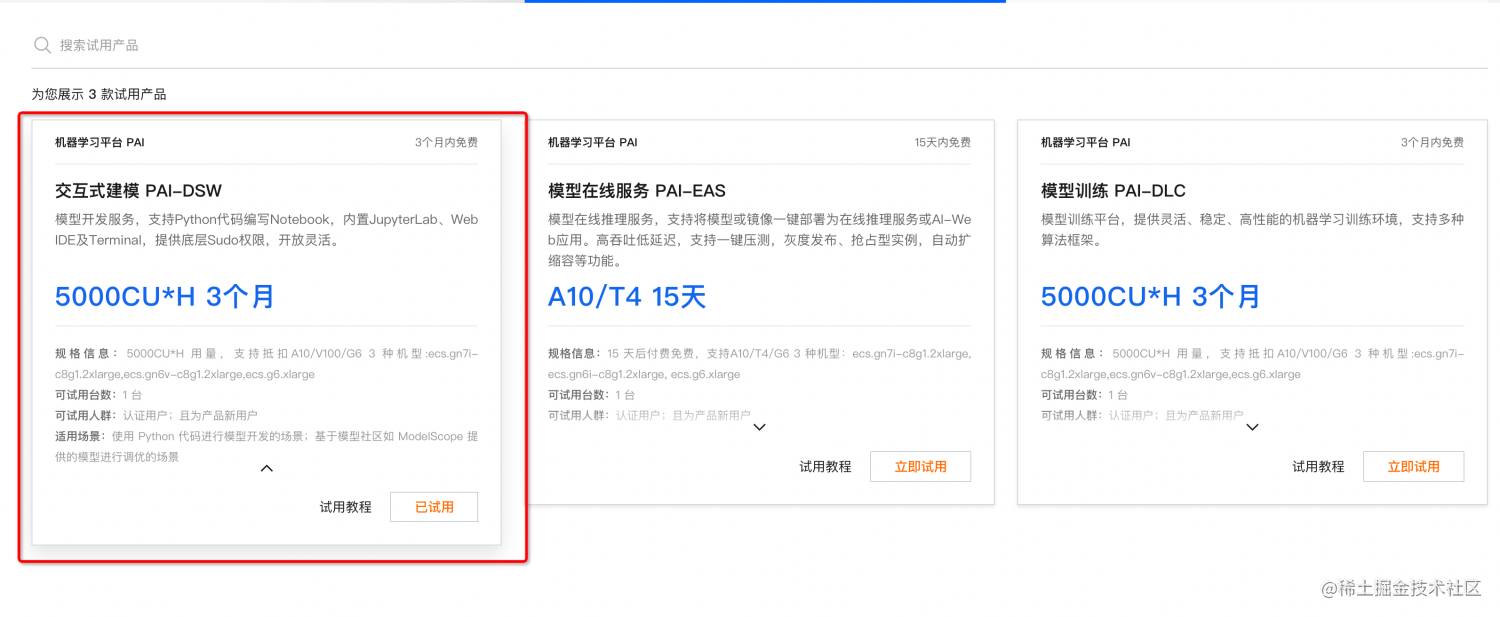Click the 15天内免费 label
Screen dimensions: 1500x617
(942, 142)
